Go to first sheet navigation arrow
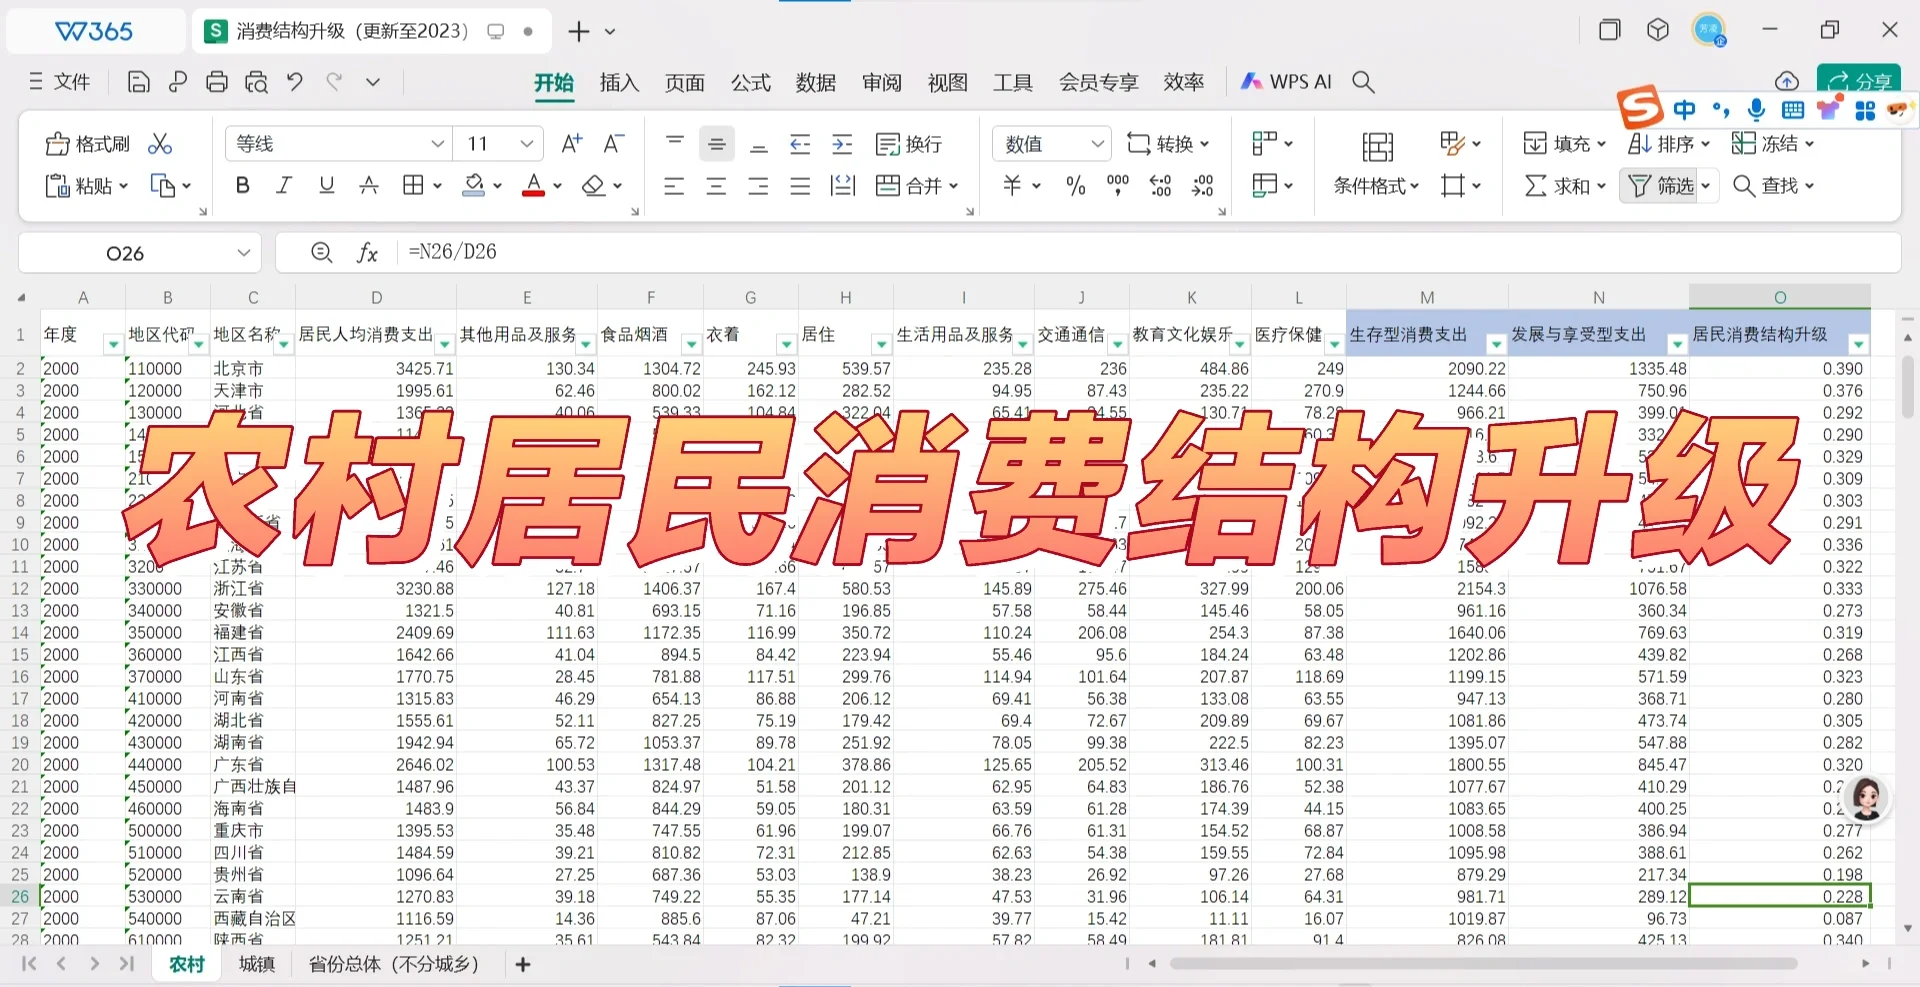Screen dimensions: 1920x987 pyautogui.click(x=29, y=964)
